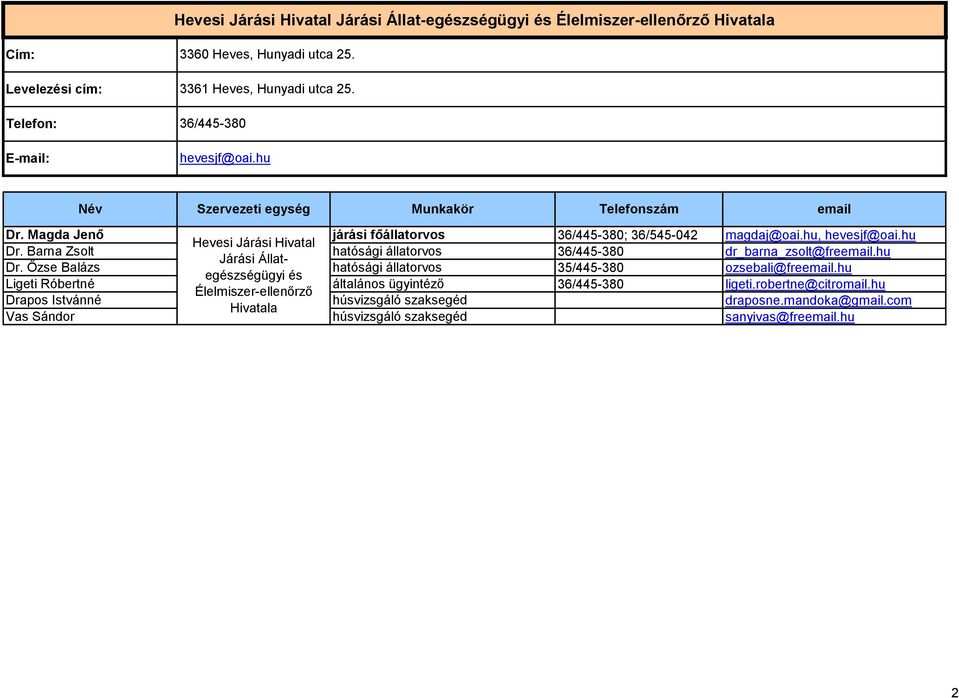
Task: Select the 36/445-380 phone number in the header block
Action: 212,124
